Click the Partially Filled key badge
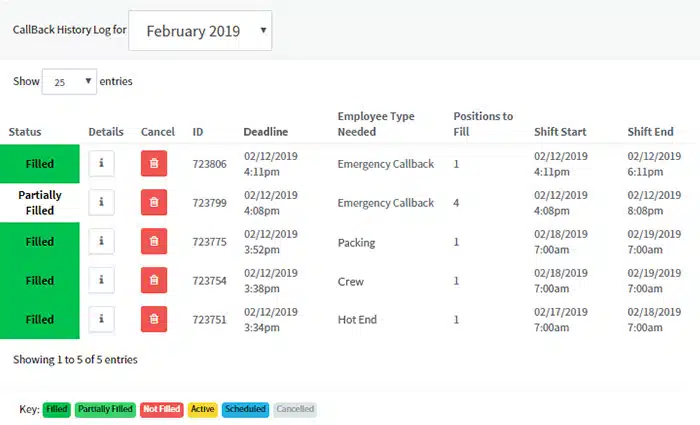Viewport: 700px width, 425px height. (x=105, y=409)
